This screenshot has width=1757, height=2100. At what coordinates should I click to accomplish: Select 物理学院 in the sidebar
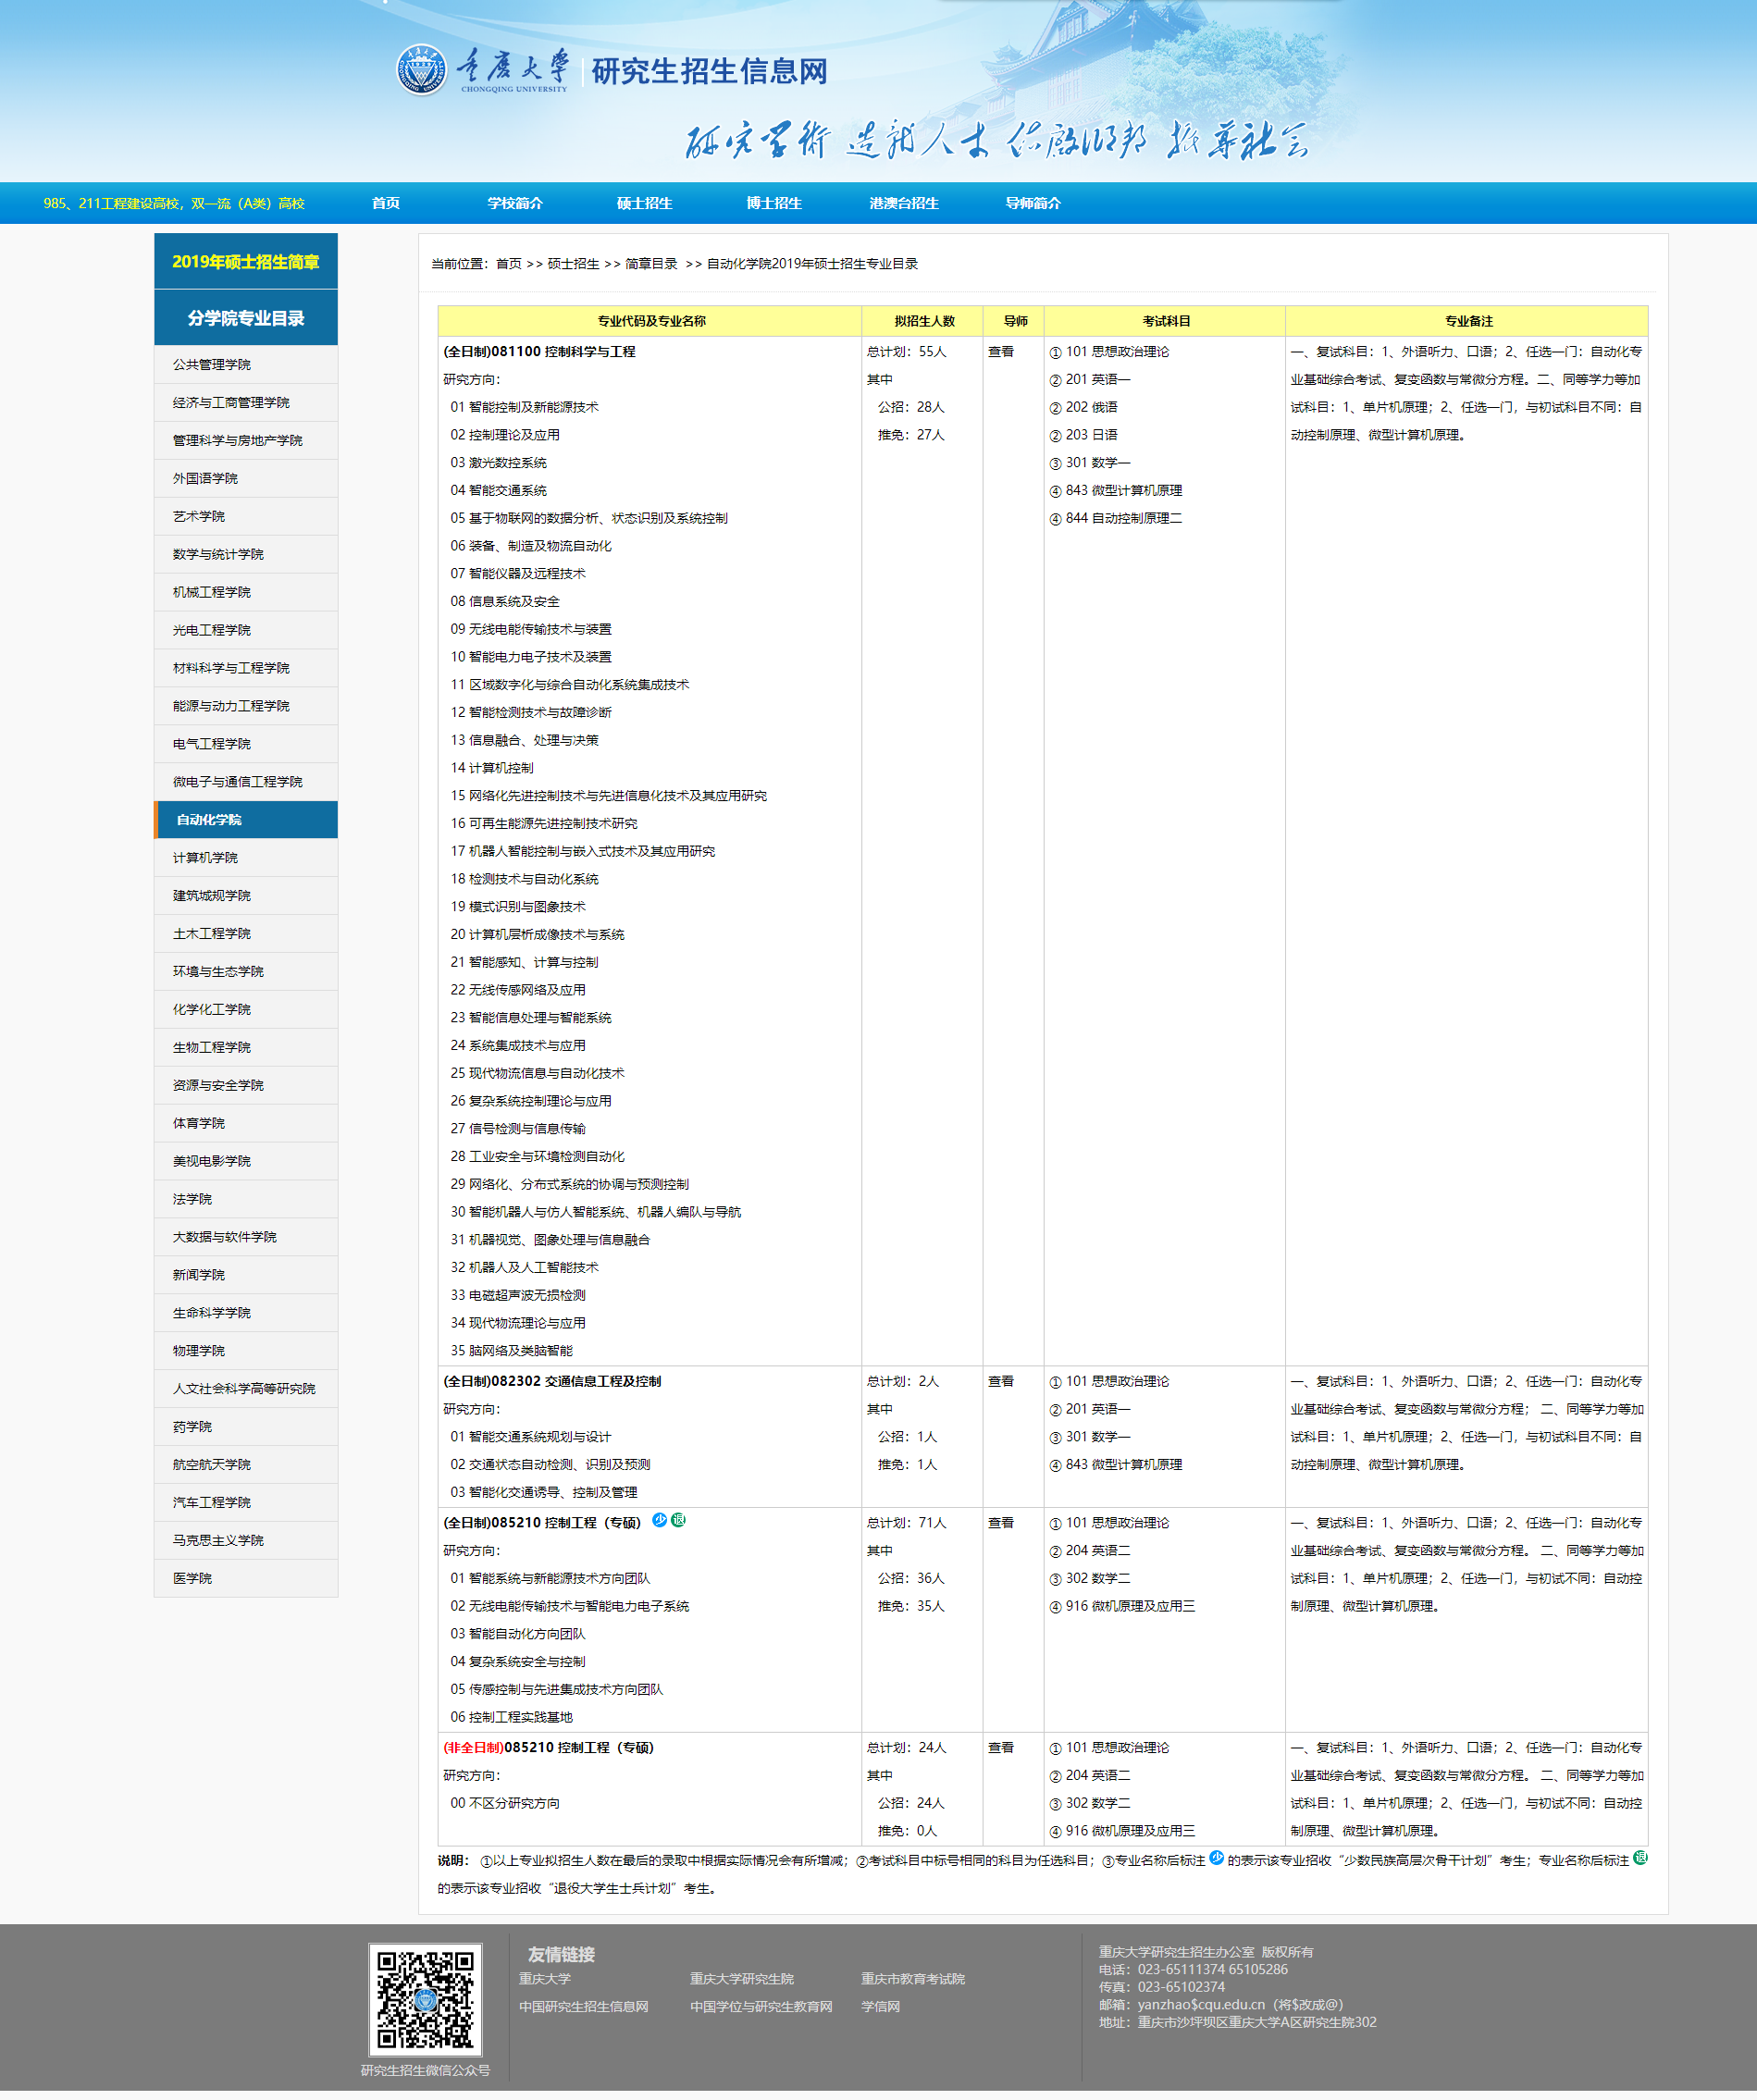(246, 1352)
